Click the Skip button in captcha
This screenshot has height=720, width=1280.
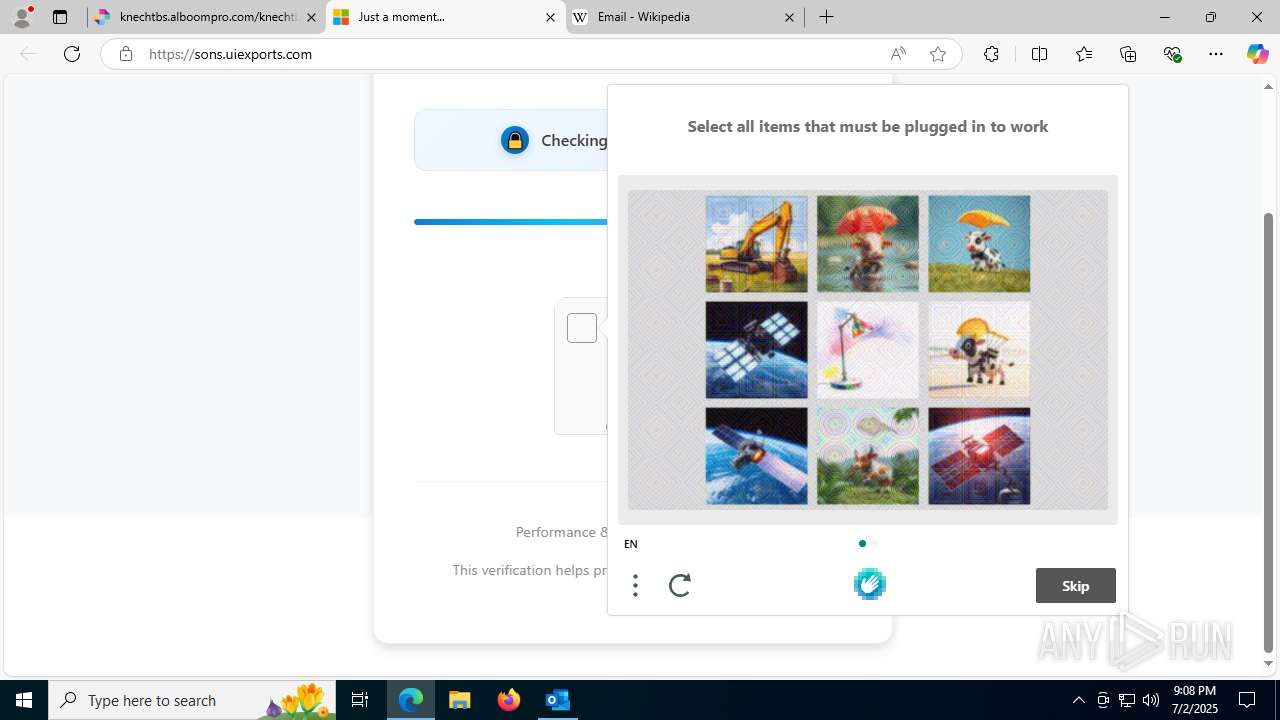point(1075,586)
